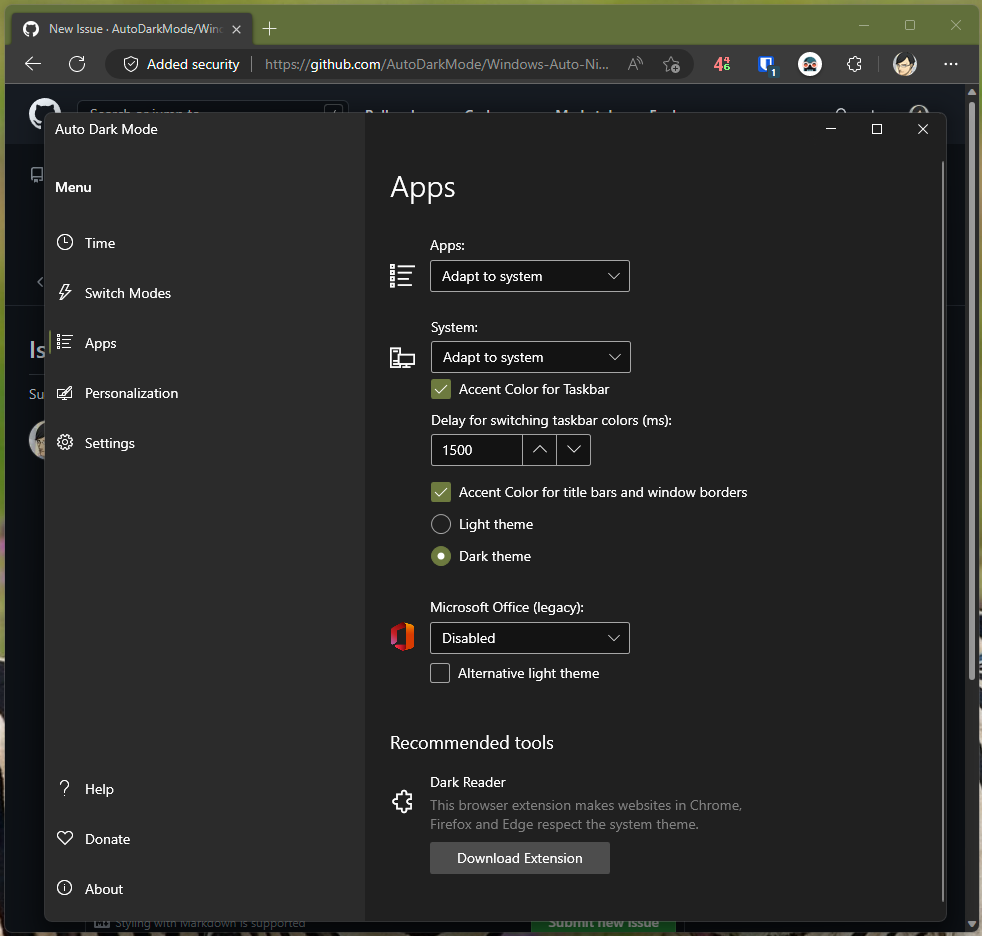Click the Recommended tools heading
Viewport: 982px width, 936px height.
(472, 743)
